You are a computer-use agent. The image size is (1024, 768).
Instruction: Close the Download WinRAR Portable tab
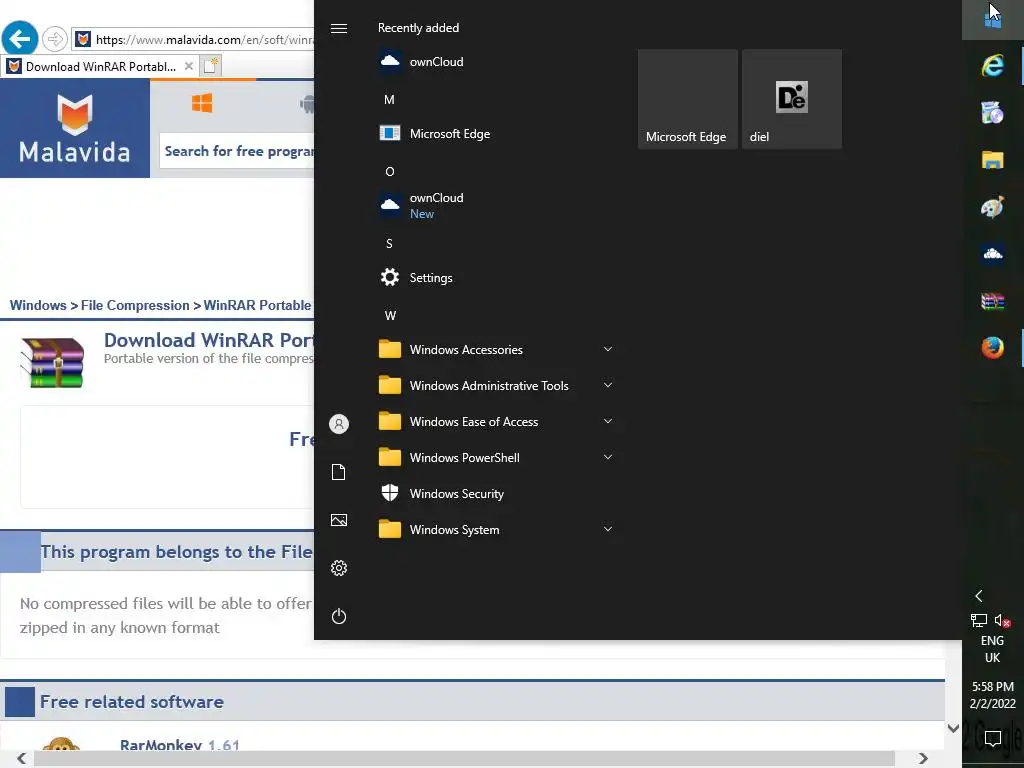[x=189, y=66]
